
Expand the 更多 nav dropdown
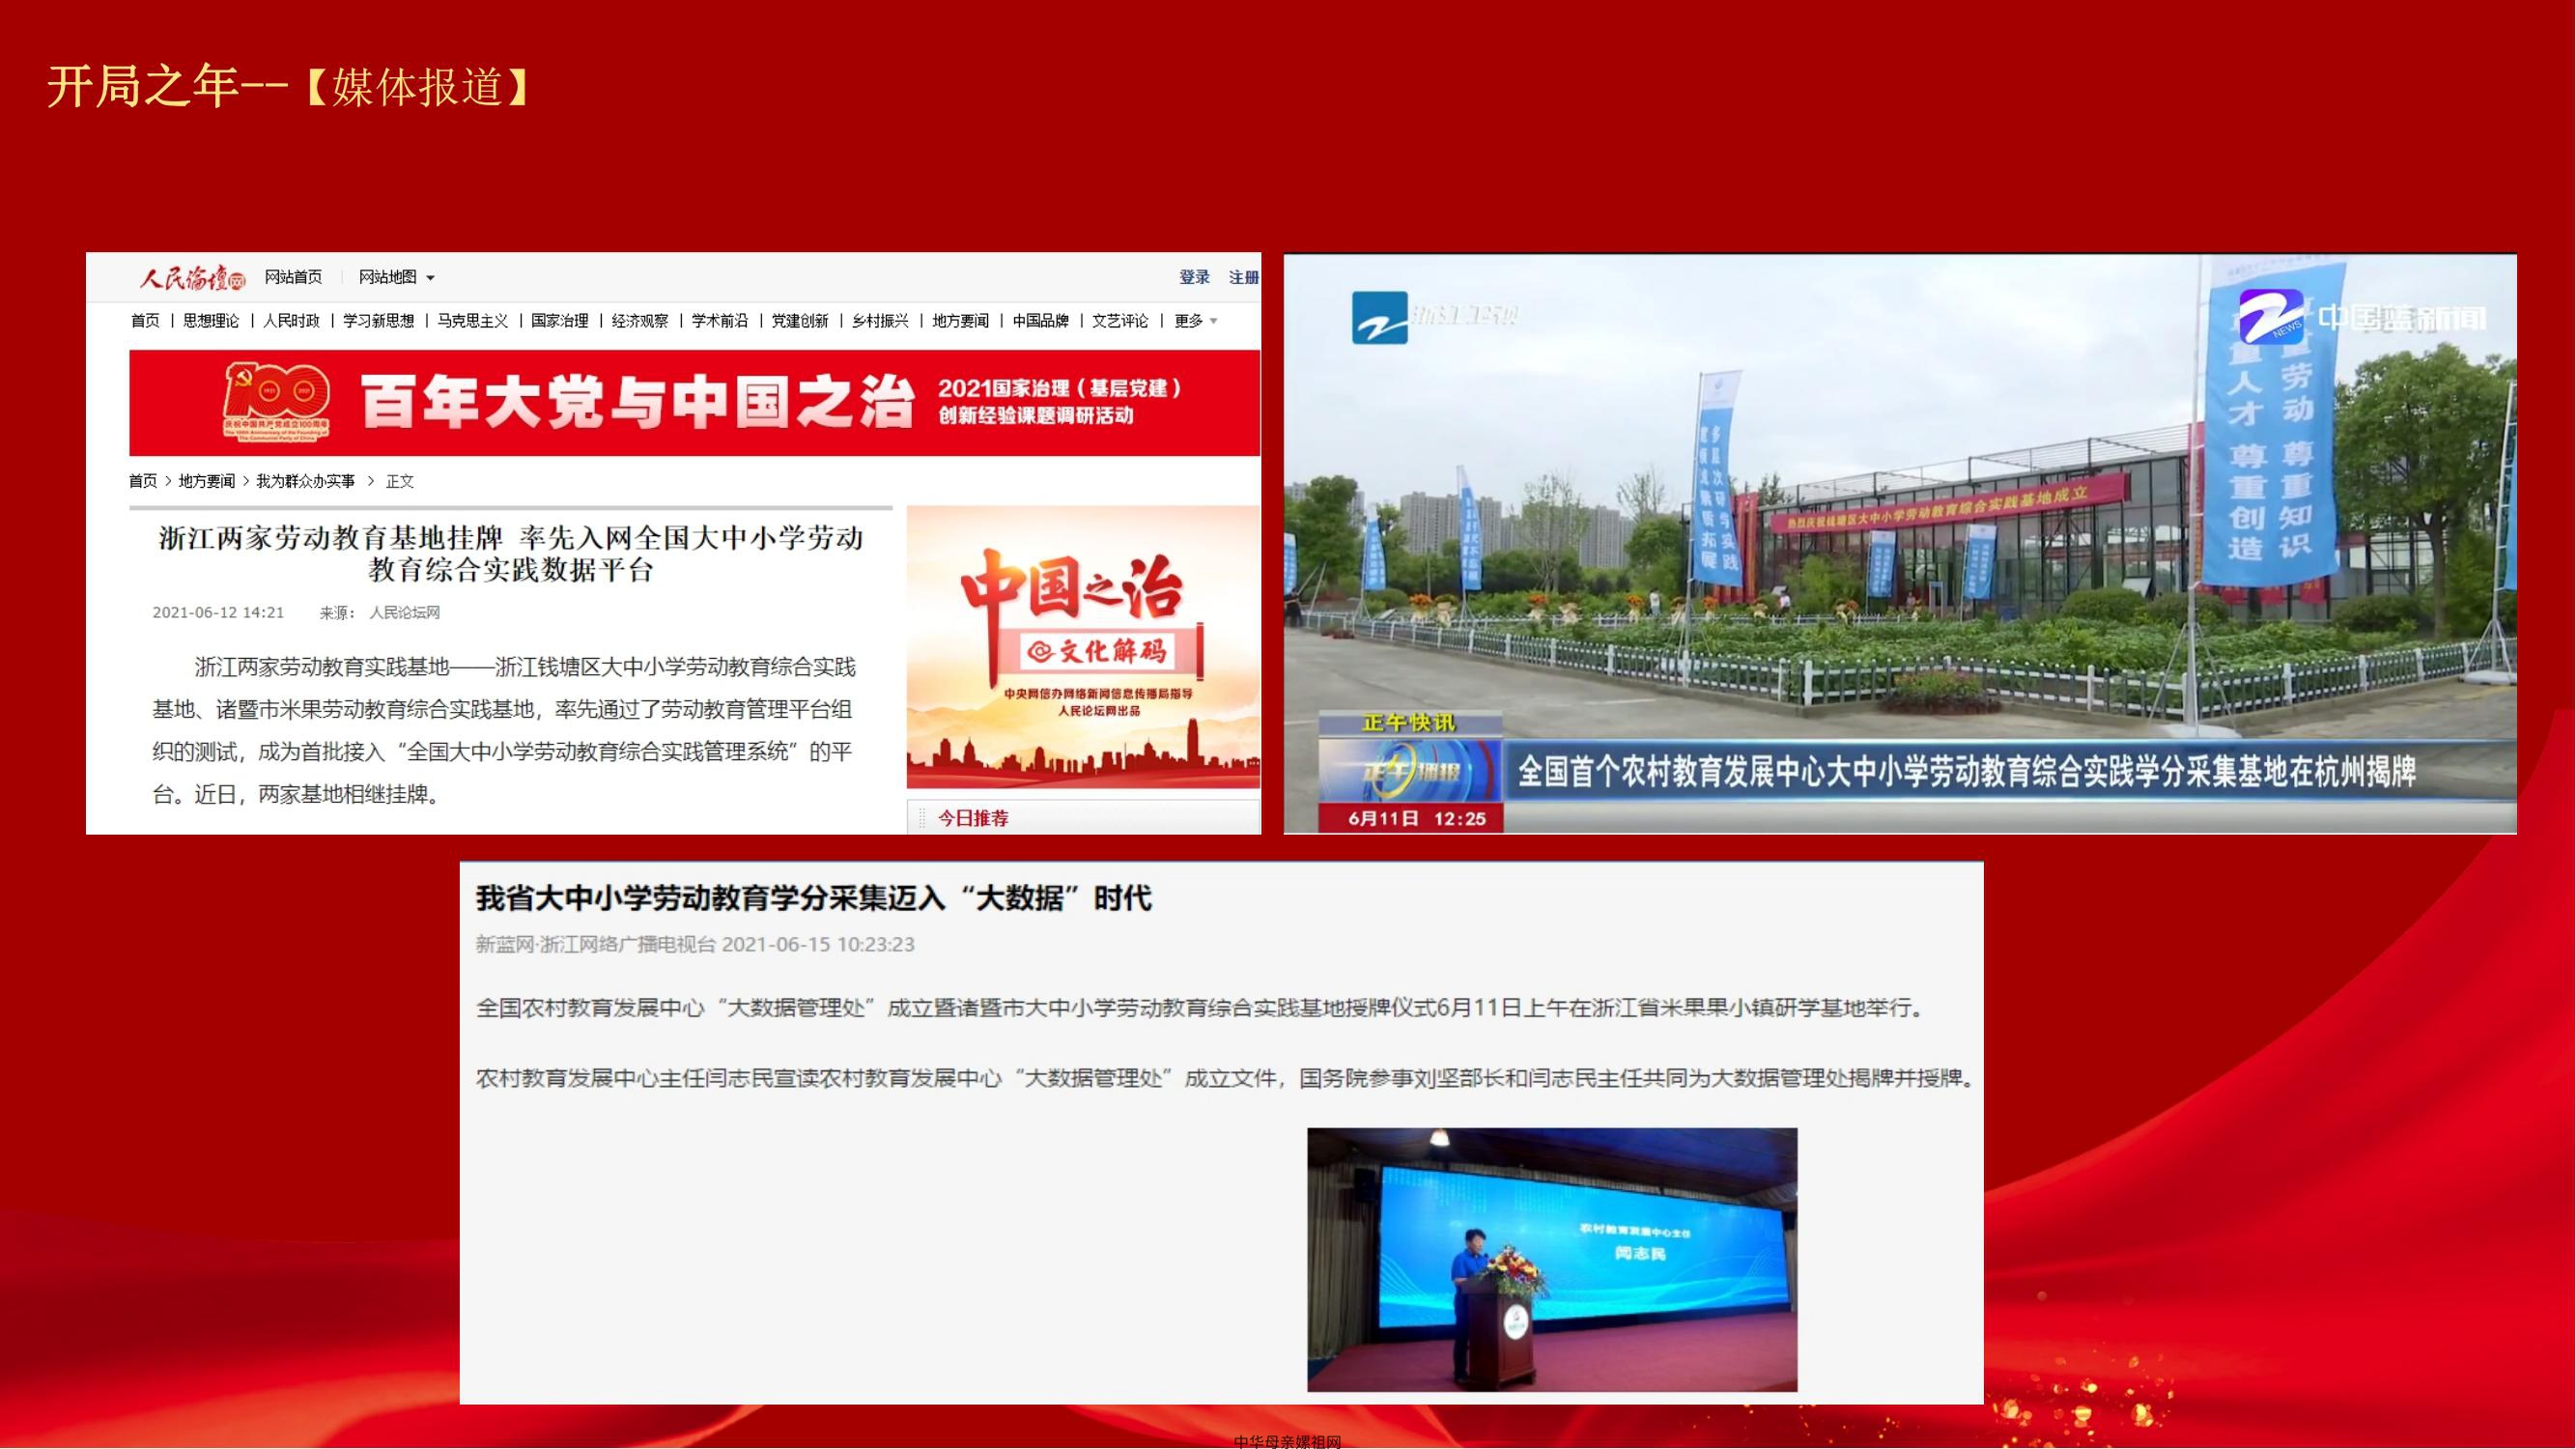[1195, 321]
